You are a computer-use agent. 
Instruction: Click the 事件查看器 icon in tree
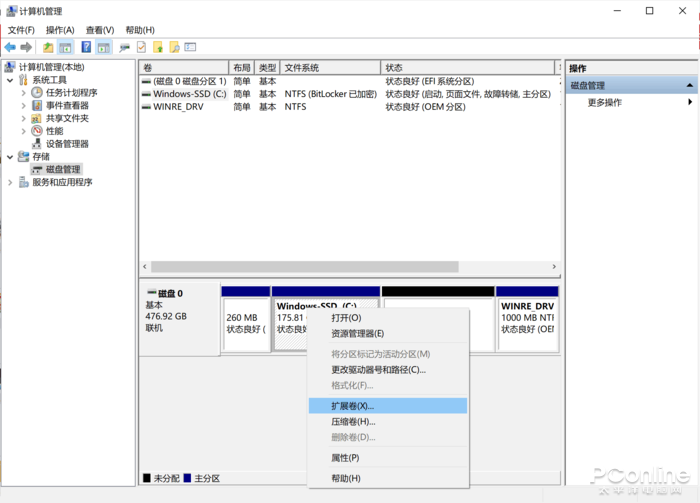click(x=37, y=105)
